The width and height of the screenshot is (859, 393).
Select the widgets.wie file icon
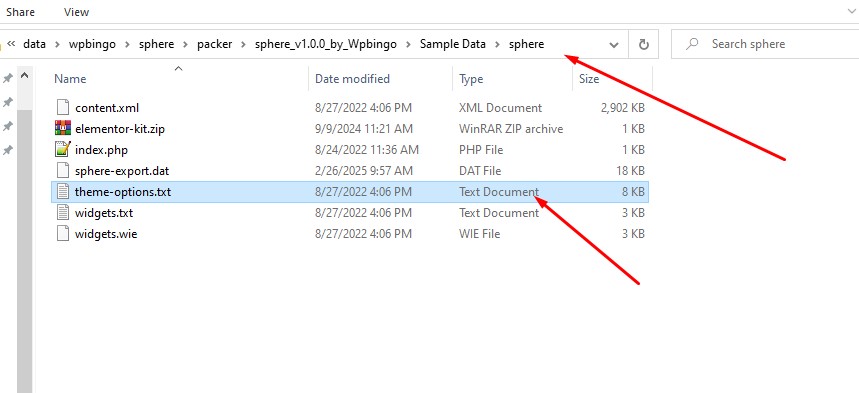pyautogui.click(x=64, y=233)
